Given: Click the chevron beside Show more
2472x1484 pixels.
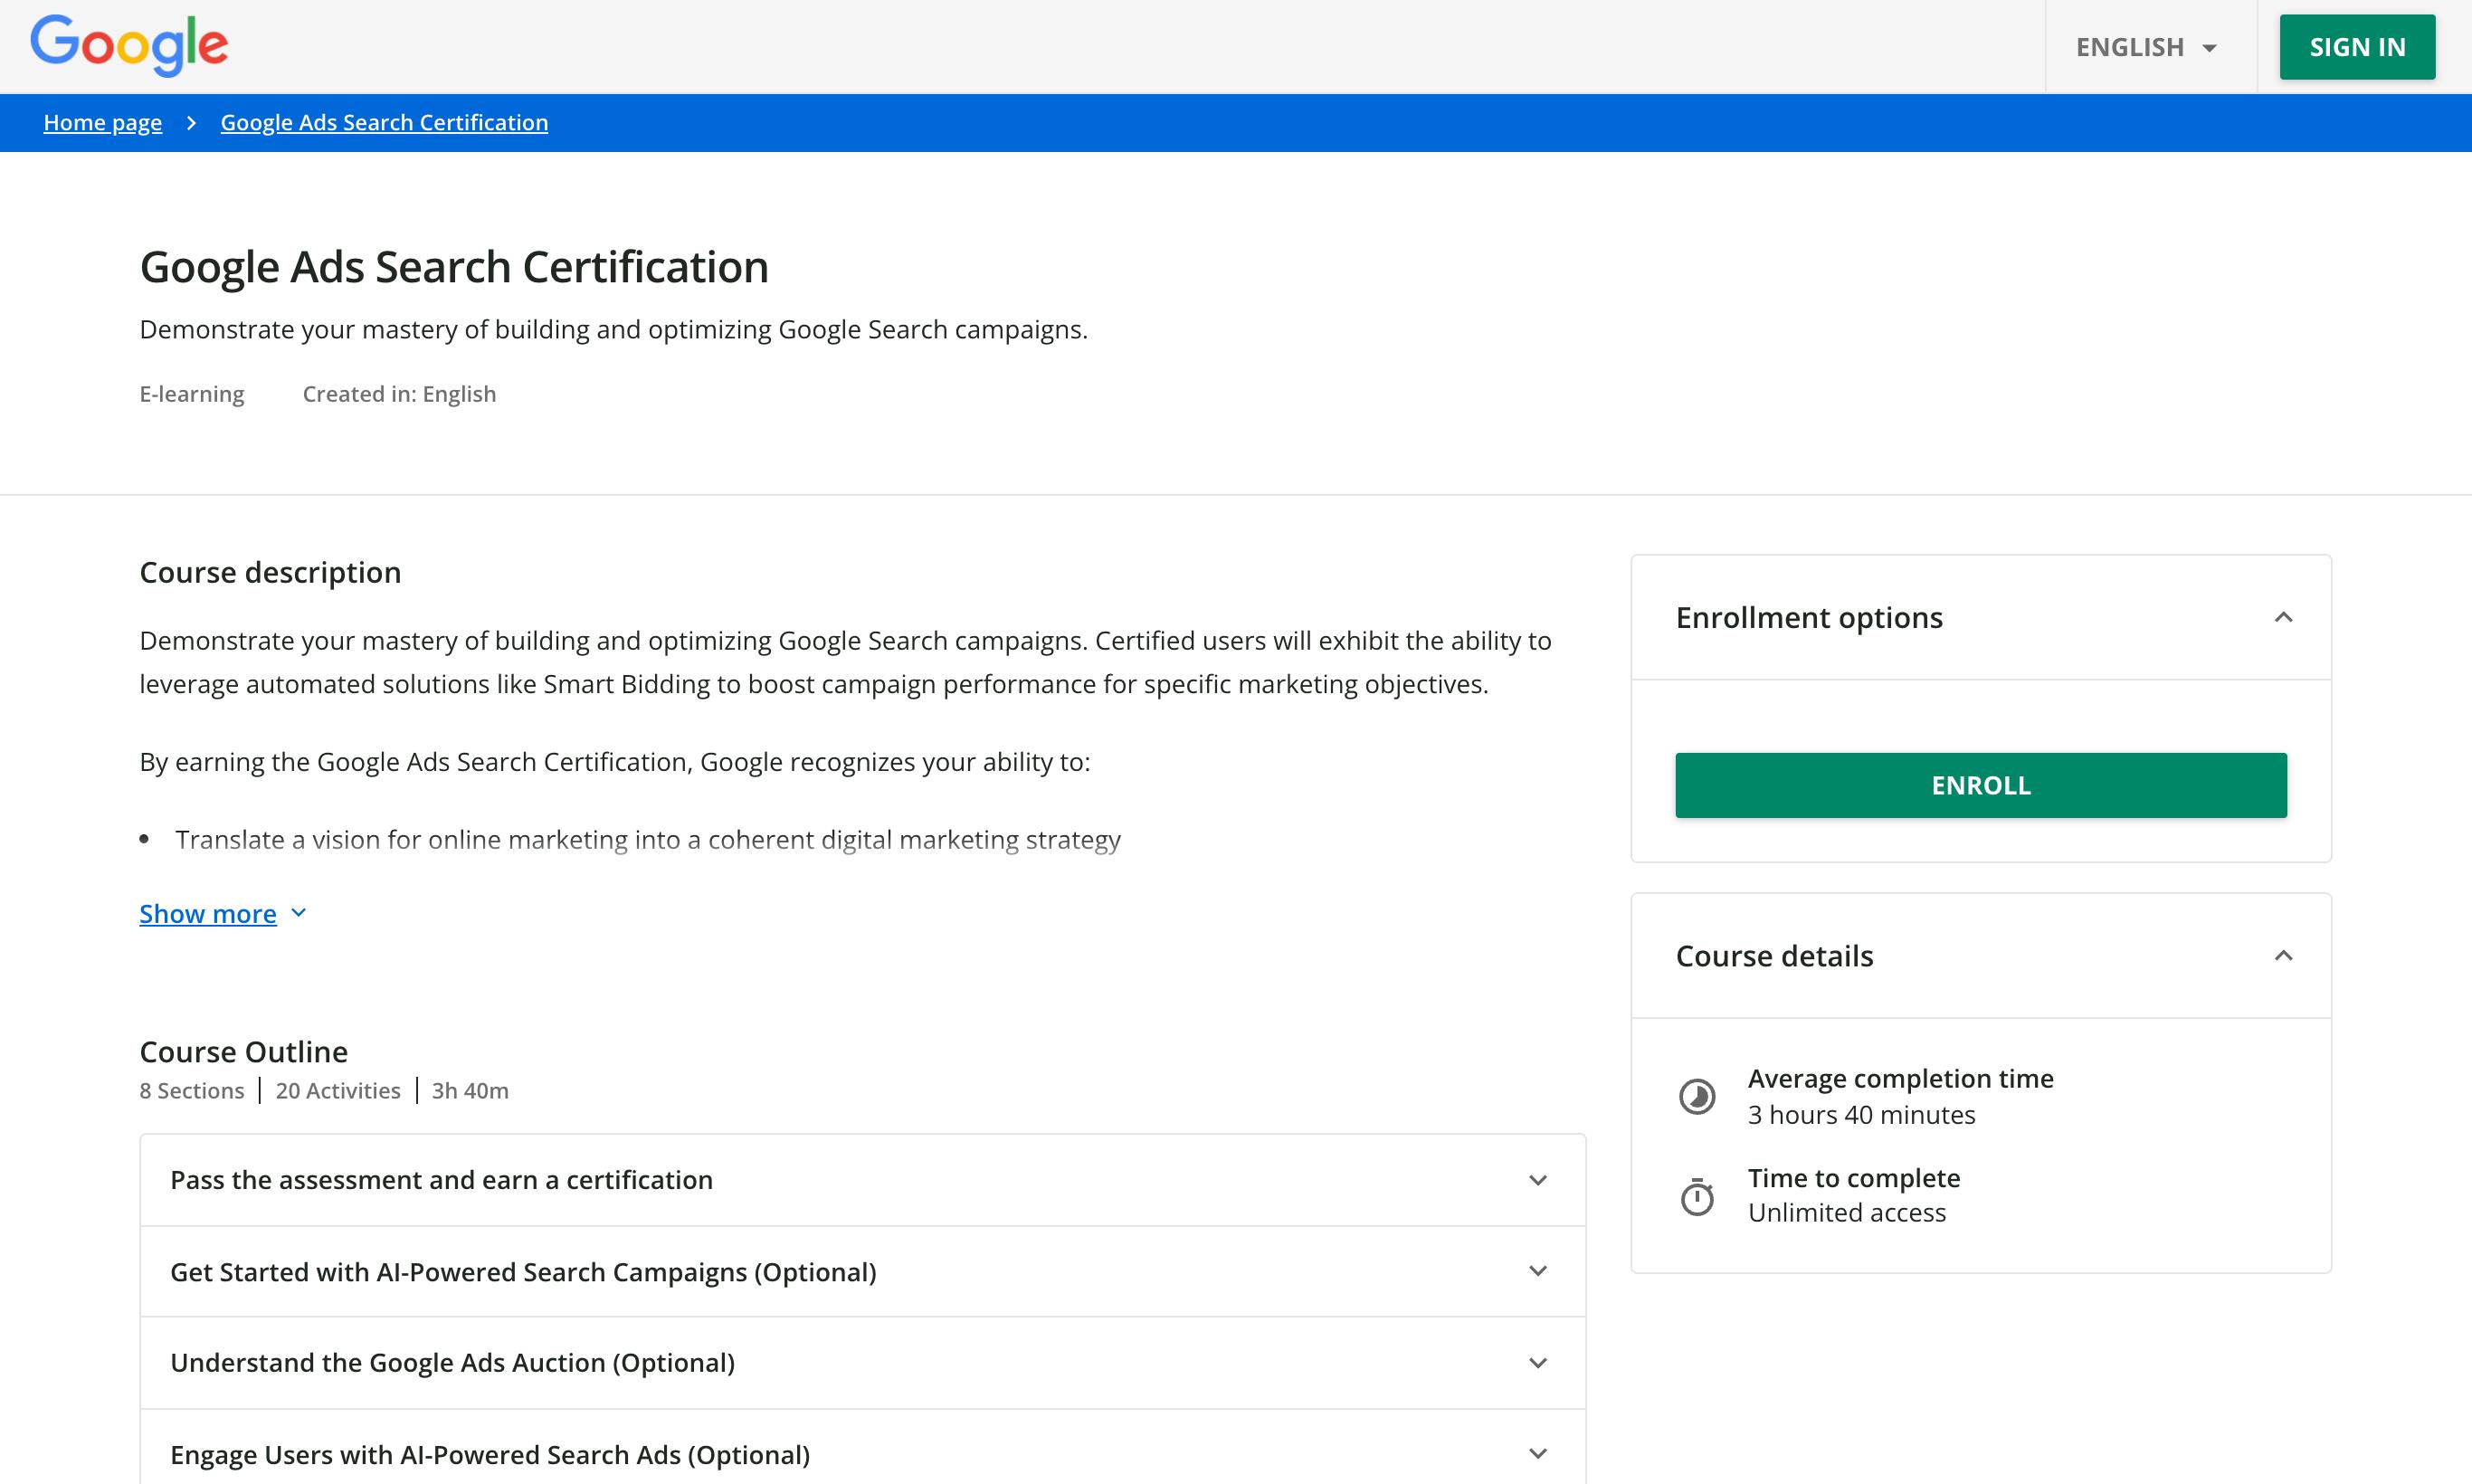Looking at the screenshot, I should click(x=298, y=913).
